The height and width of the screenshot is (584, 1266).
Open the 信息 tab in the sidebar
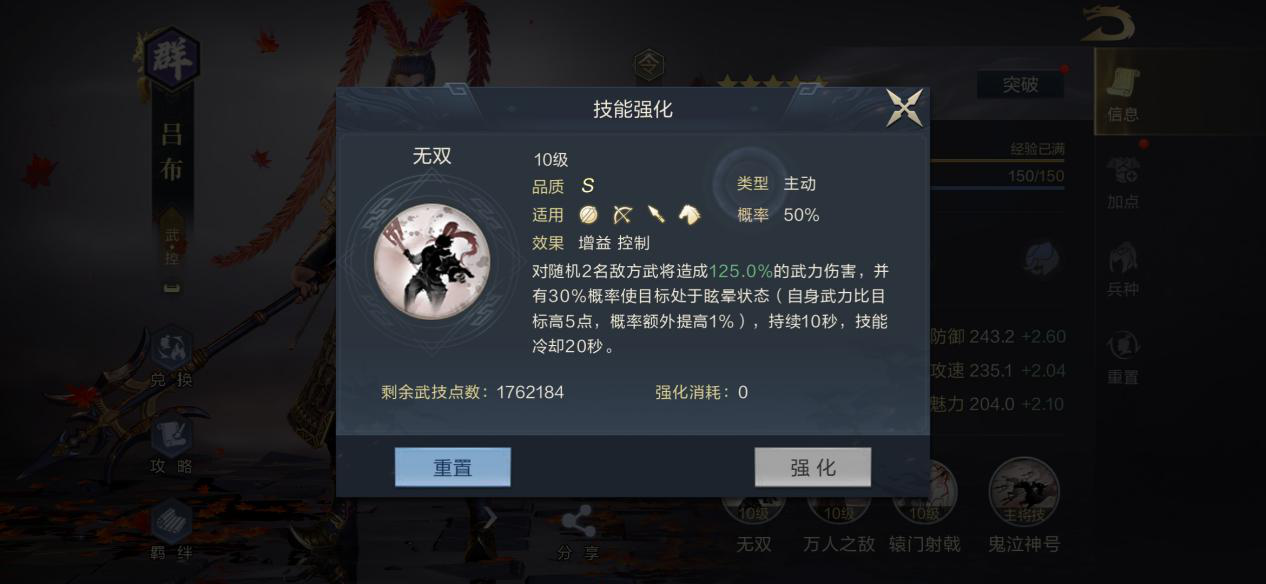tap(1123, 93)
